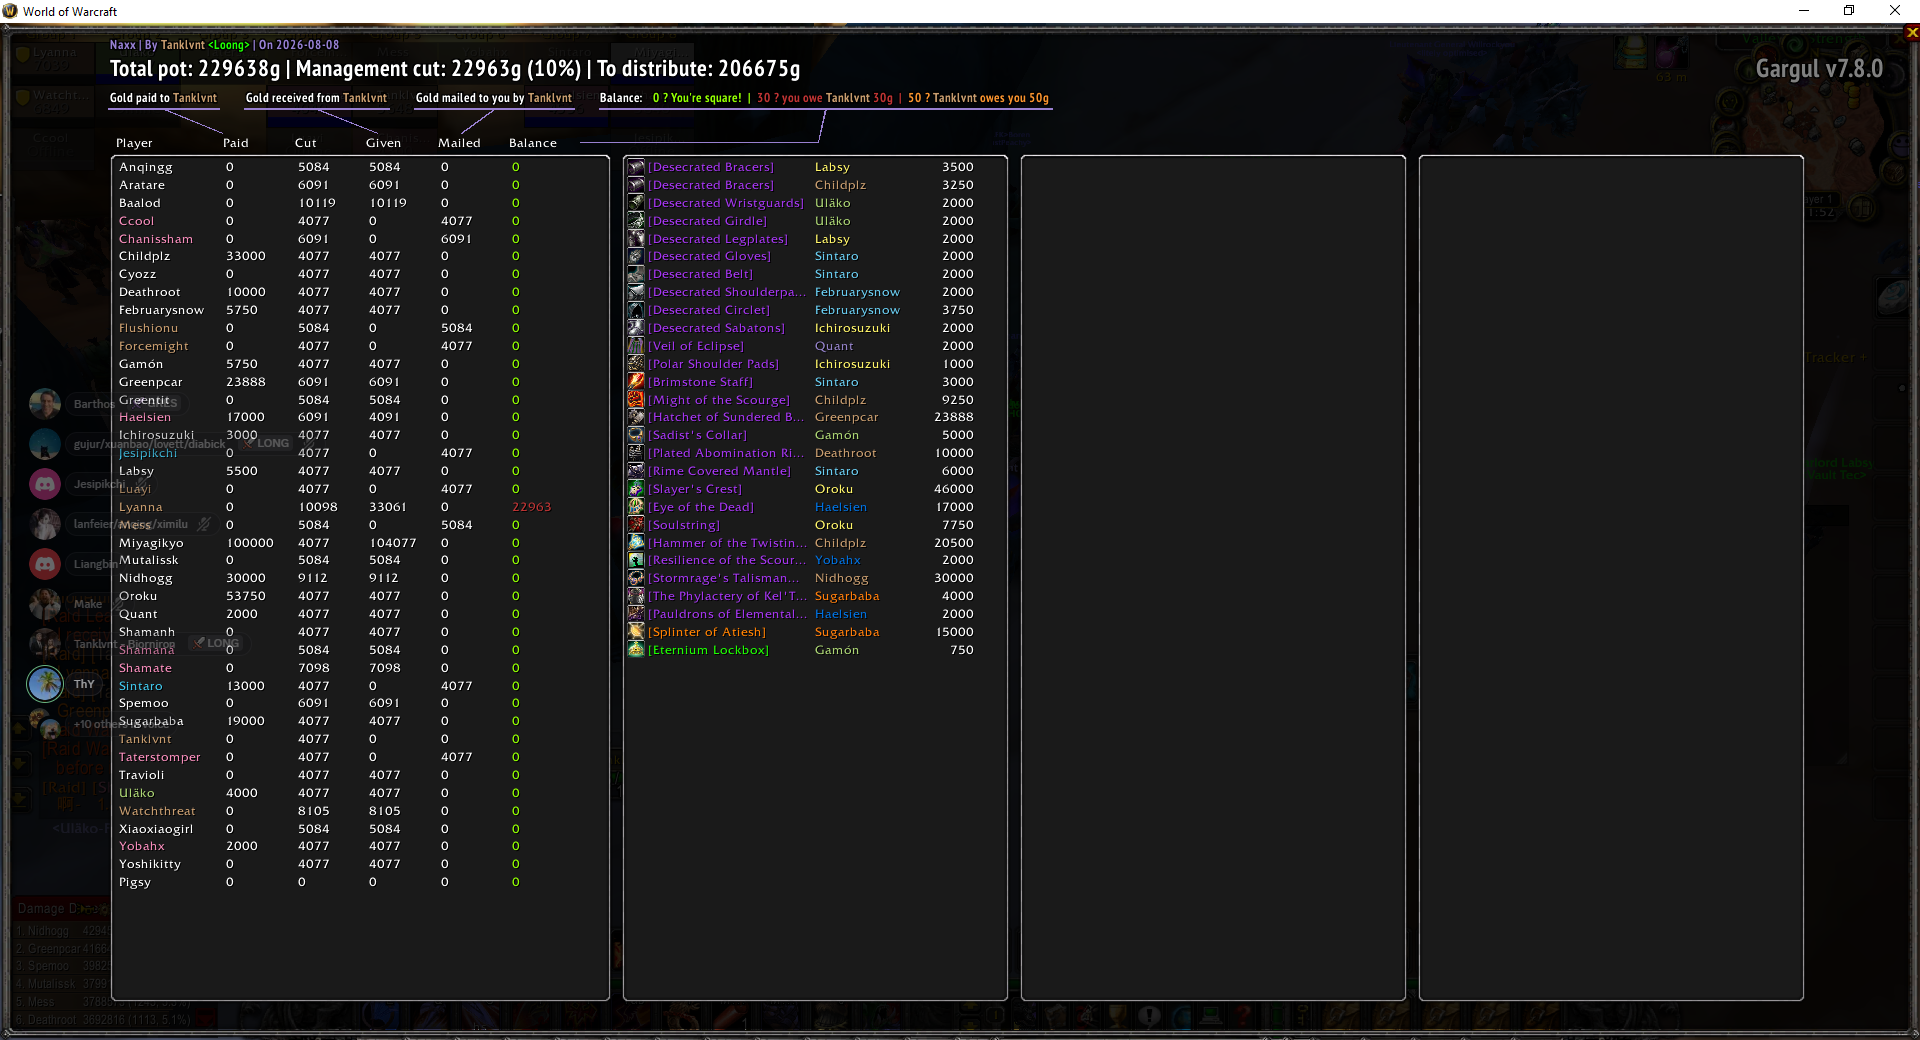1920x1040 pixels.
Task: Click the [Eternium Lockbox] item link
Action: pos(709,650)
